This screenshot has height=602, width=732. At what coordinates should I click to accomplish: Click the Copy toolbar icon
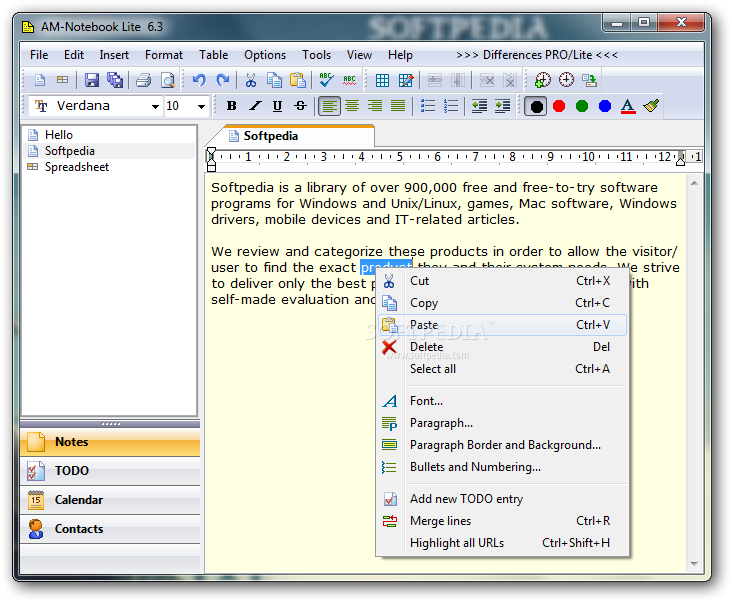click(x=274, y=80)
